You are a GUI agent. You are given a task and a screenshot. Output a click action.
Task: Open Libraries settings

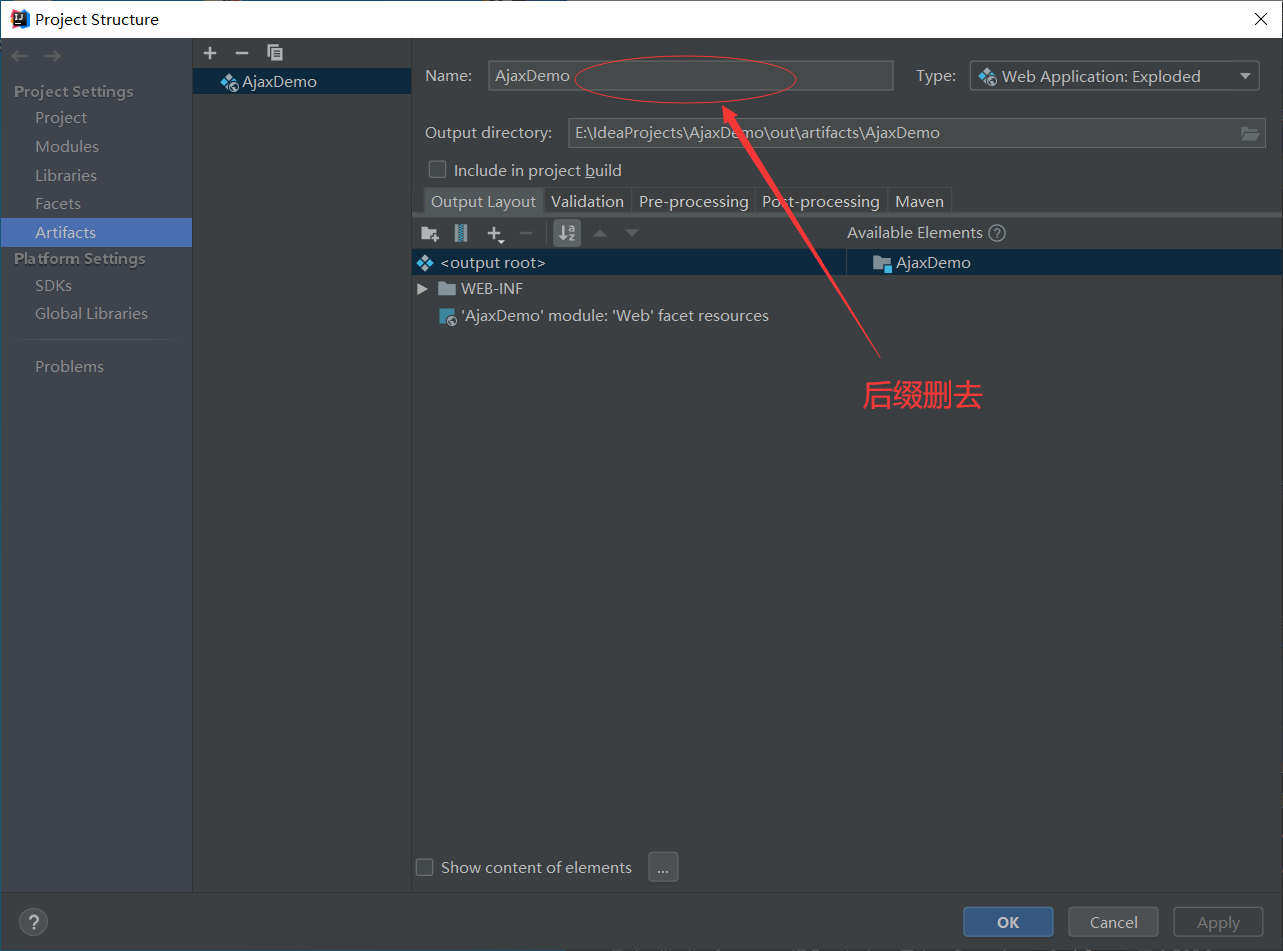pos(66,175)
